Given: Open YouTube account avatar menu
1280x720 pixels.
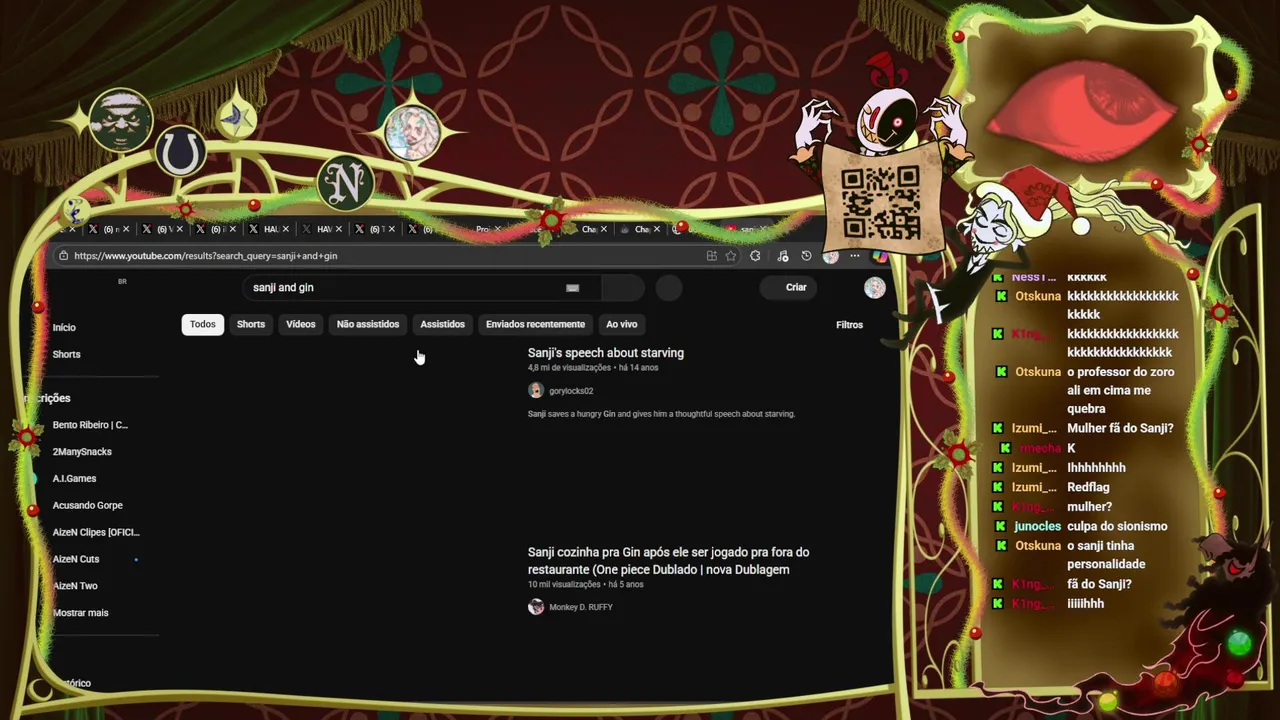Looking at the screenshot, I should [875, 288].
